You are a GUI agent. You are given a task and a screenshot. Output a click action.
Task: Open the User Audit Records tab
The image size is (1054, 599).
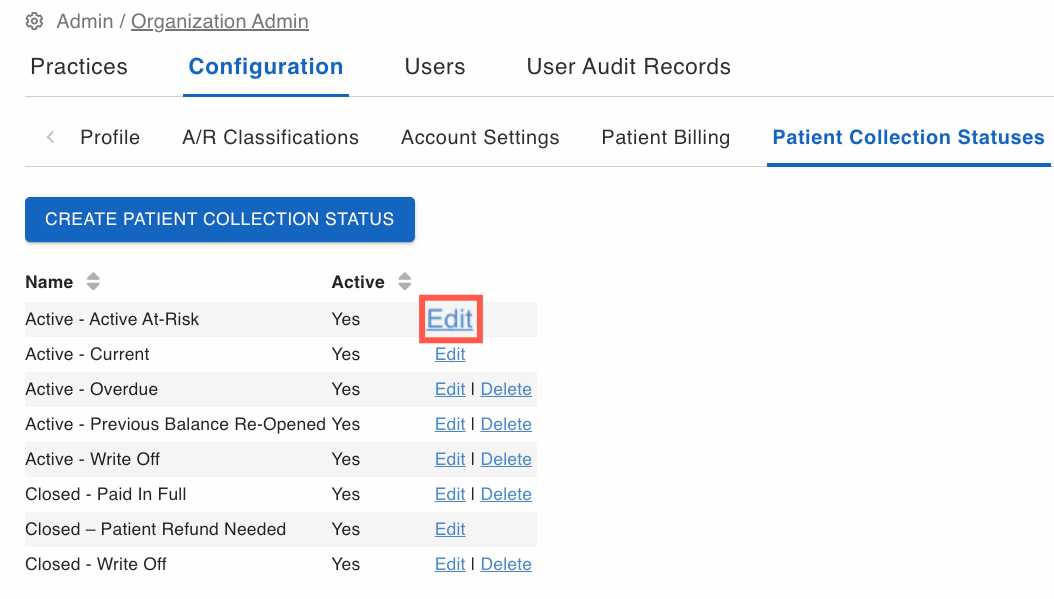[x=629, y=67]
